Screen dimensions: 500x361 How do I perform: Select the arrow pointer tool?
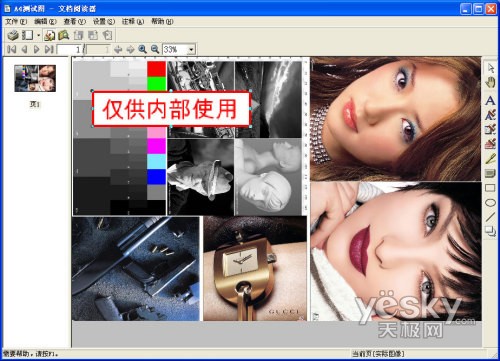pos(490,68)
